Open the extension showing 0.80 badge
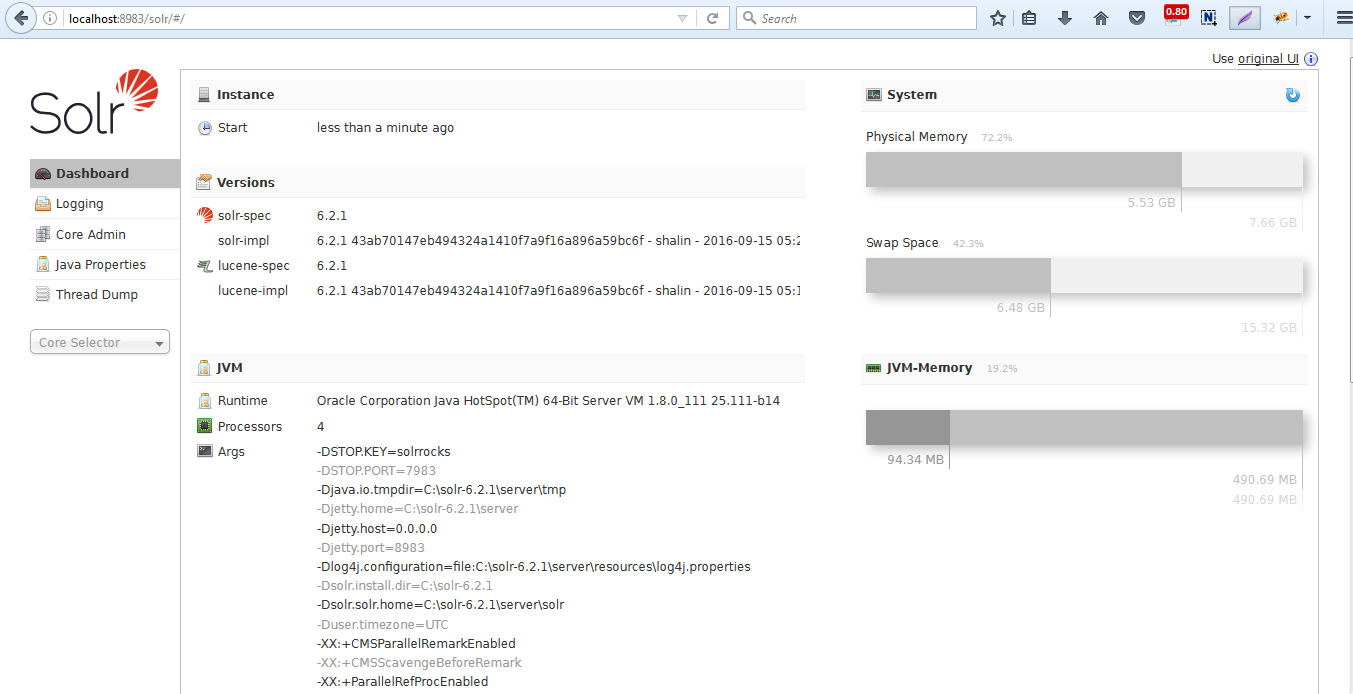The width and height of the screenshot is (1353, 694). tap(1174, 16)
